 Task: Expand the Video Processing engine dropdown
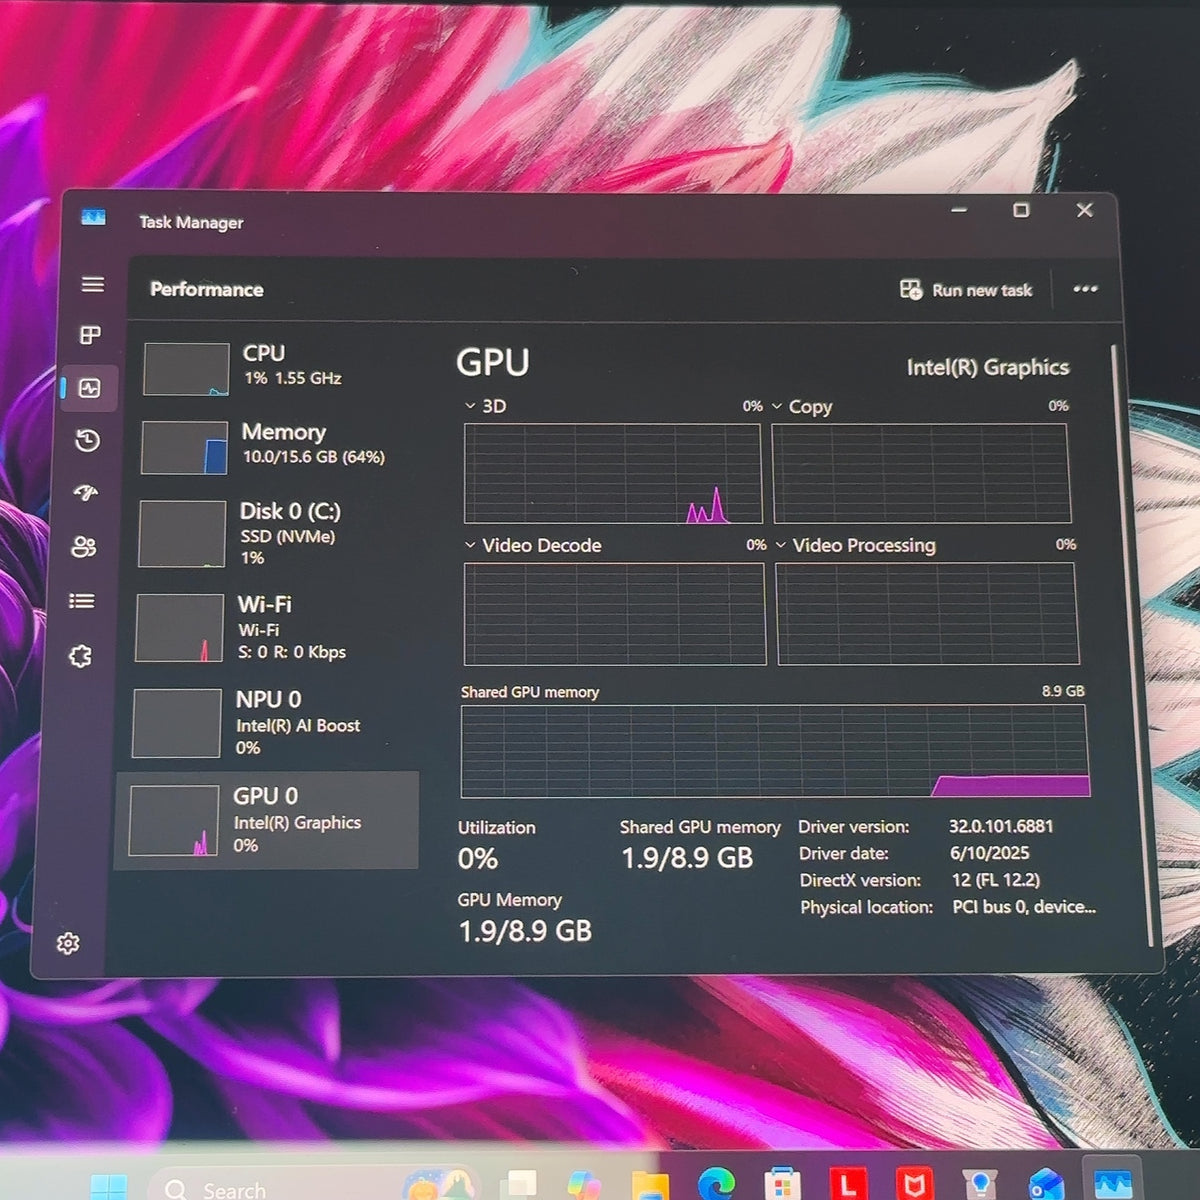[x=781, y=545]
